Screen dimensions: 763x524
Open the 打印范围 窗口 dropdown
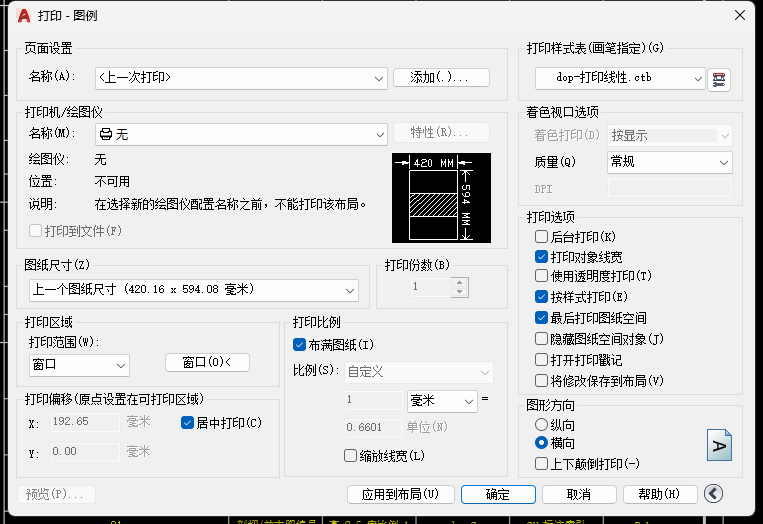coord(79,365)
